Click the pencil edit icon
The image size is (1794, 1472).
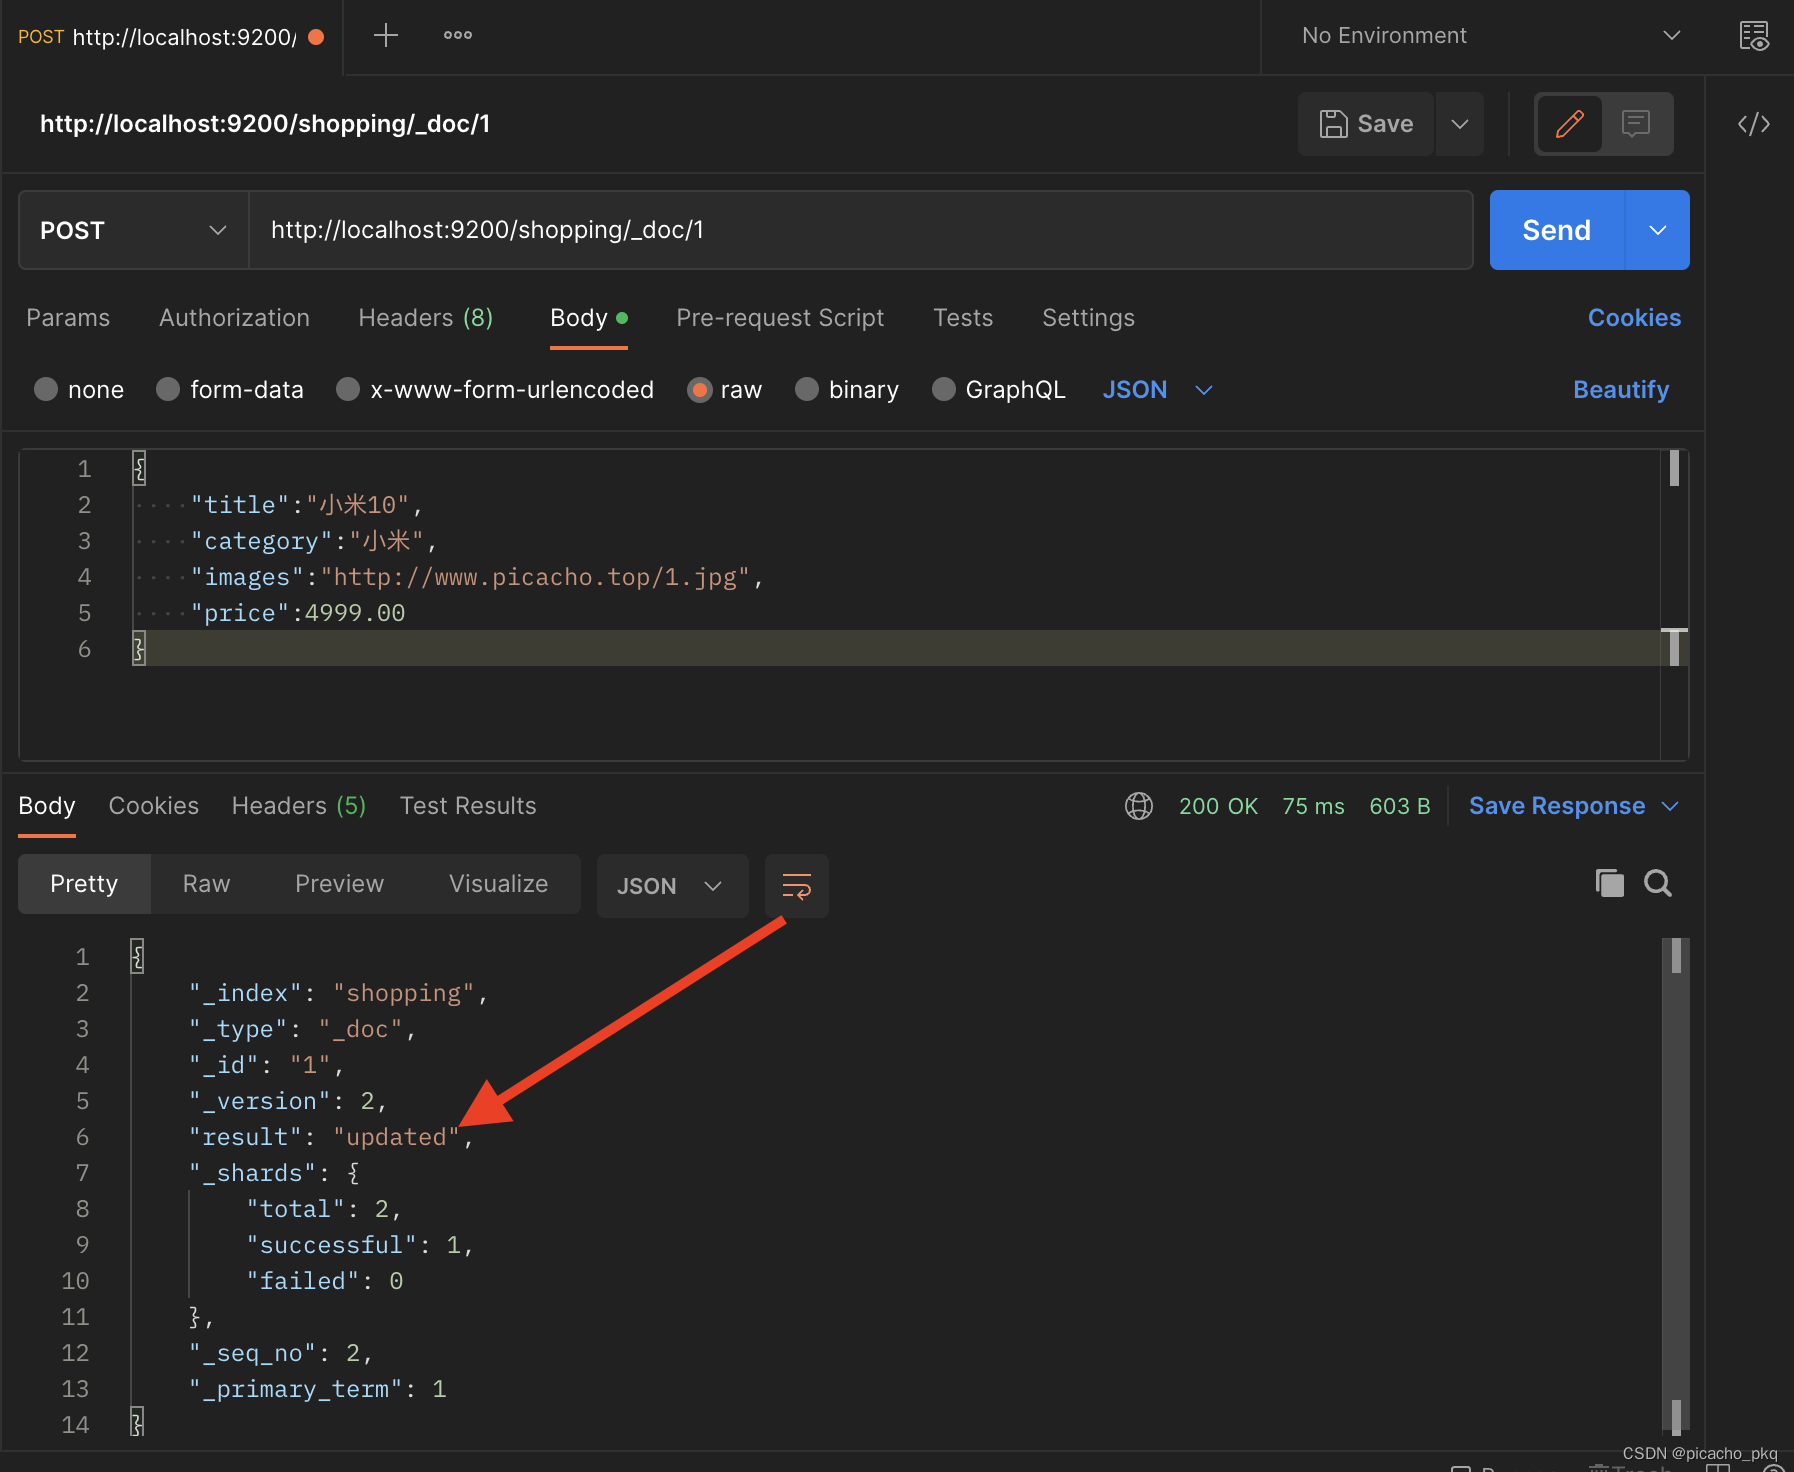pos(1569,124)
